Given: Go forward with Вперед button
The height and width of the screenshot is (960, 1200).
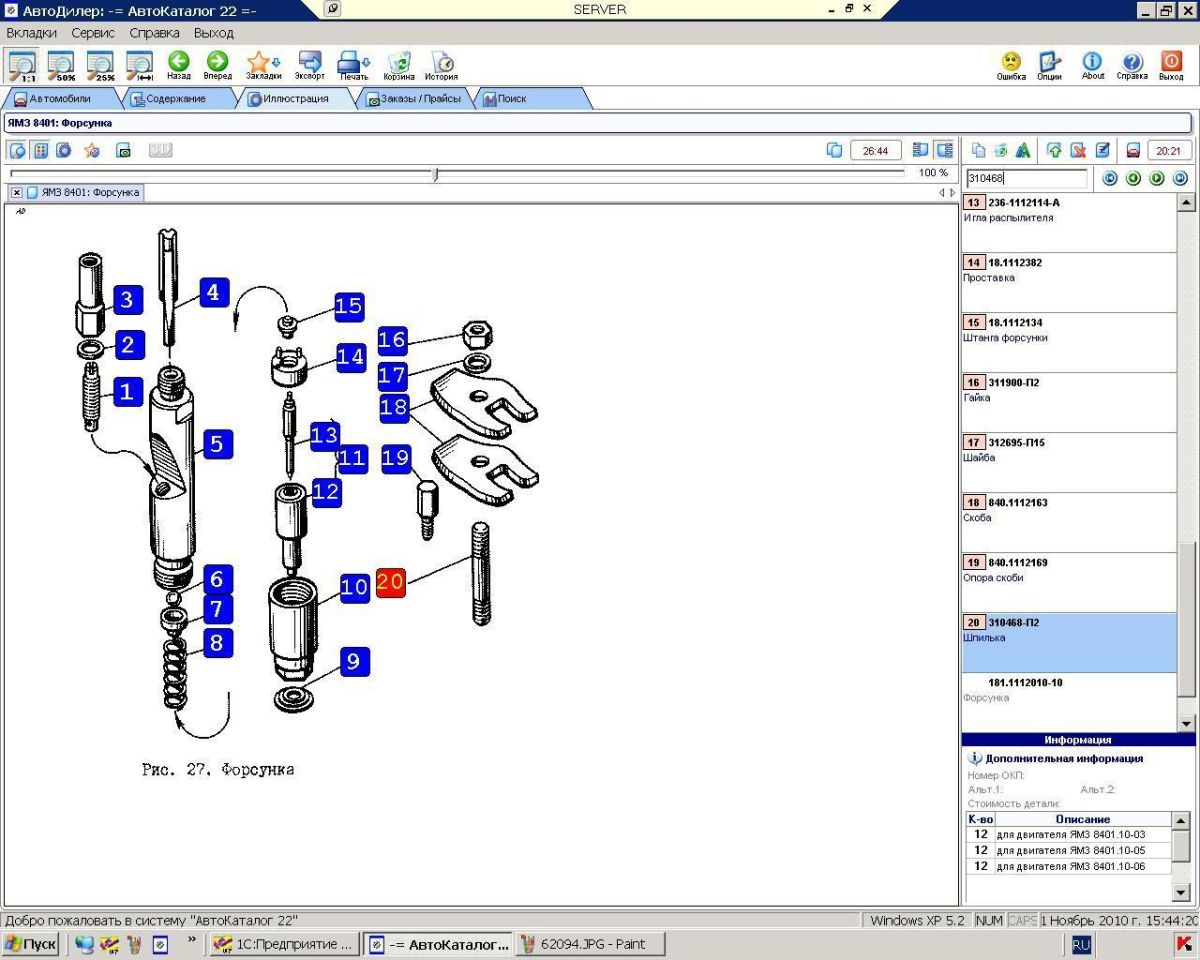Looking at the screenshot, I should point(217,66).
